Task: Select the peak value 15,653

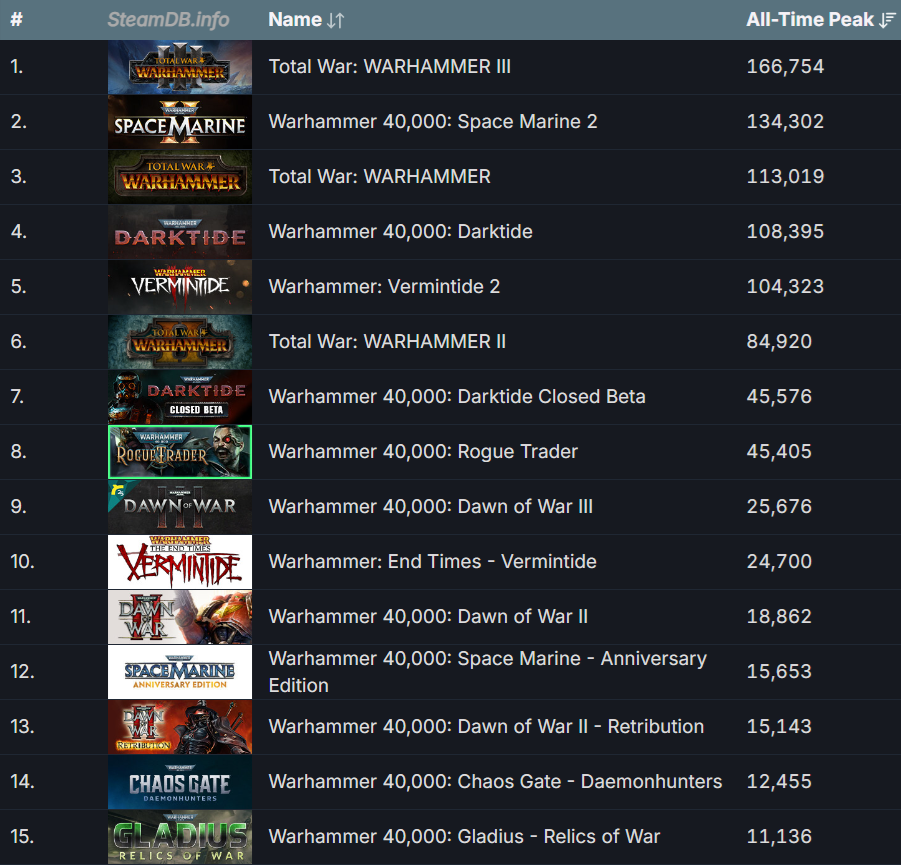Action: pyautogui.click(x=779, y=671)
